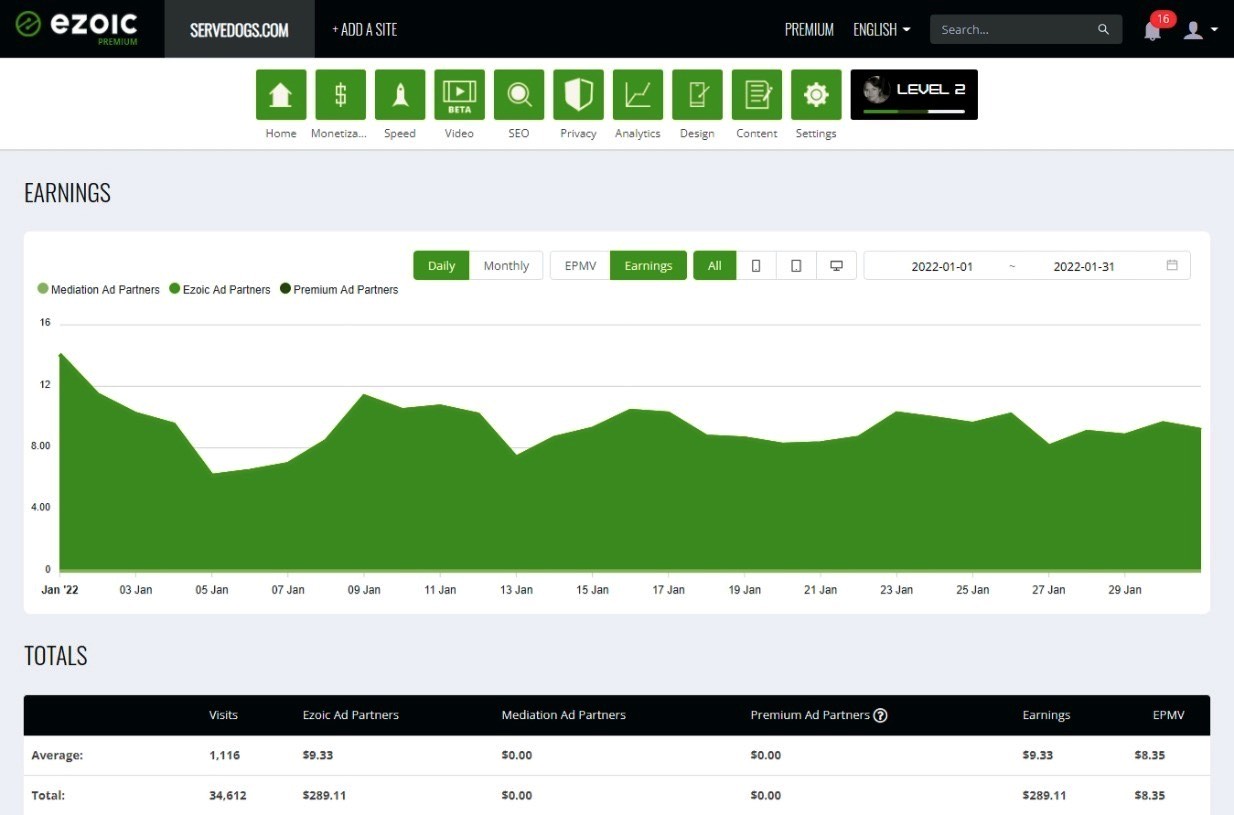Open the PREMIUM link in header
Image resolution: width=1234 pixels, height=815 pixels.
click(x=809, y=30)
